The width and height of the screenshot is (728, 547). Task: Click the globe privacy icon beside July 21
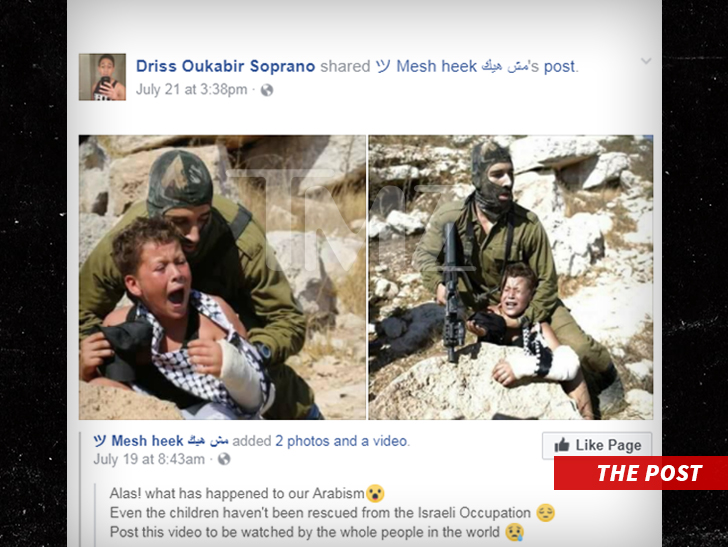coord(267,90)
